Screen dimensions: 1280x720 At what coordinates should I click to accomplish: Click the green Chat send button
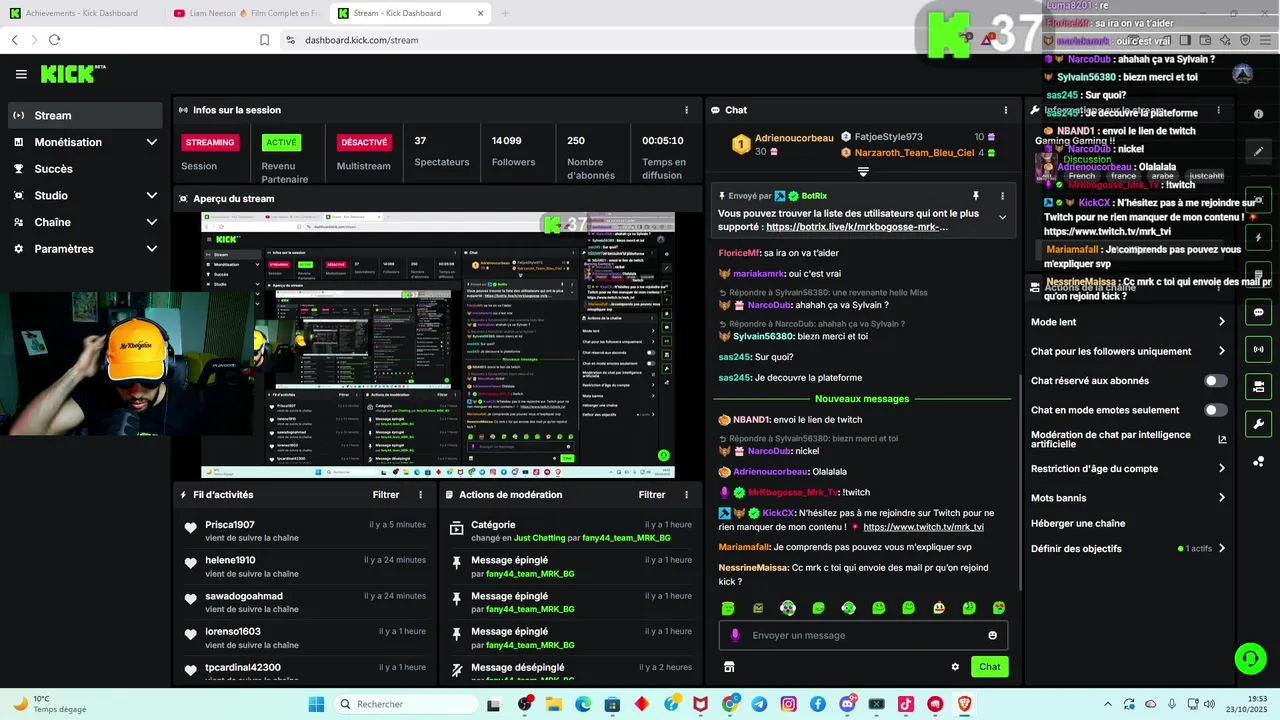[989, 666]
